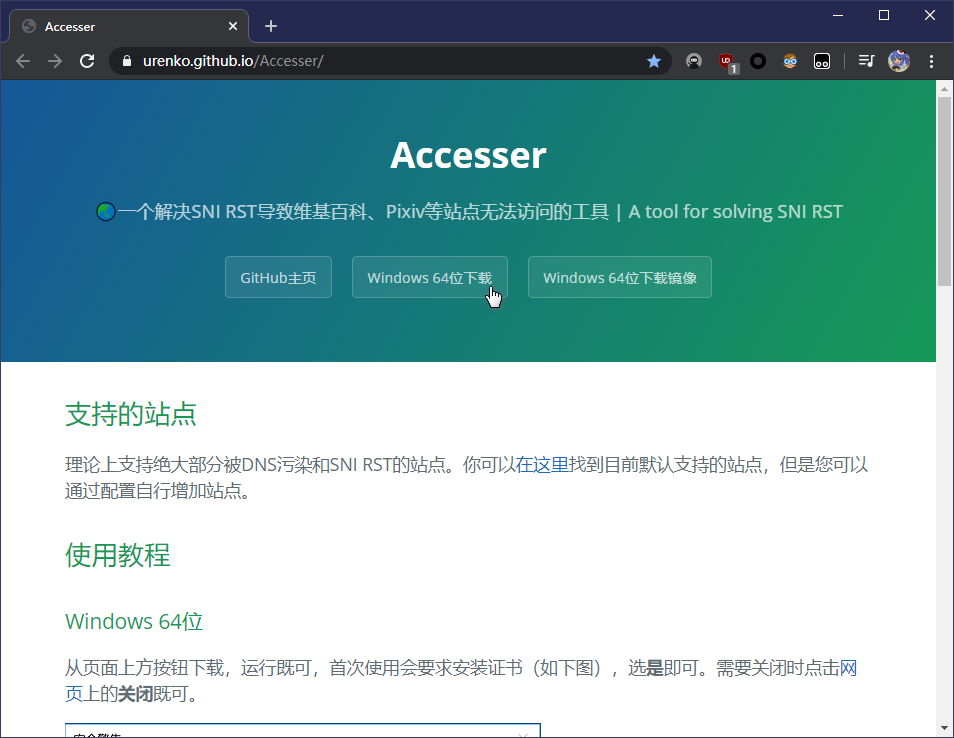Screen dimensions: 954x738
Task: Open the black circle extension icon
Action: [x=757, y=61]
